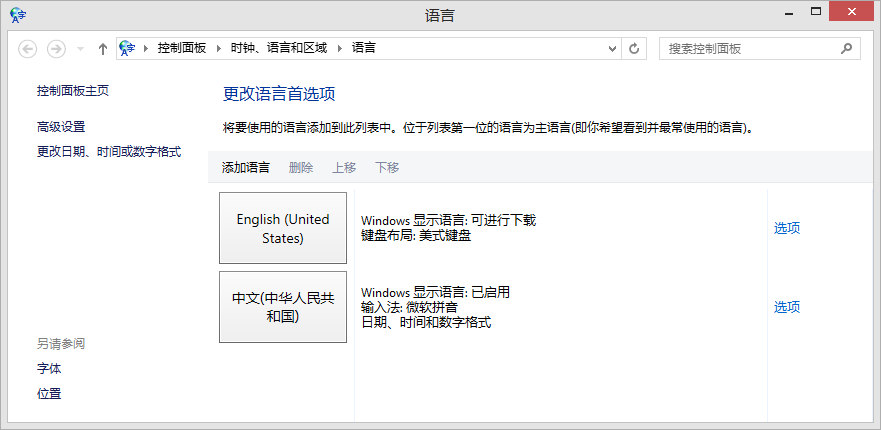The height and width of the screenshot is (430, 881).
Task: Go to 控制面板主页
Action: [72, 91]
